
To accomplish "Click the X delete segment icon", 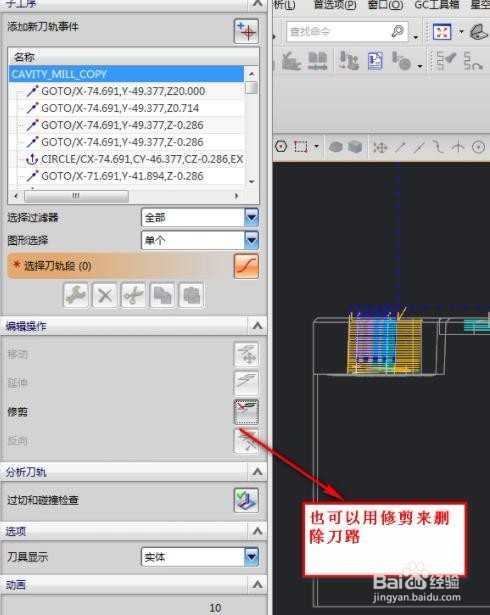I will [104, 295].
